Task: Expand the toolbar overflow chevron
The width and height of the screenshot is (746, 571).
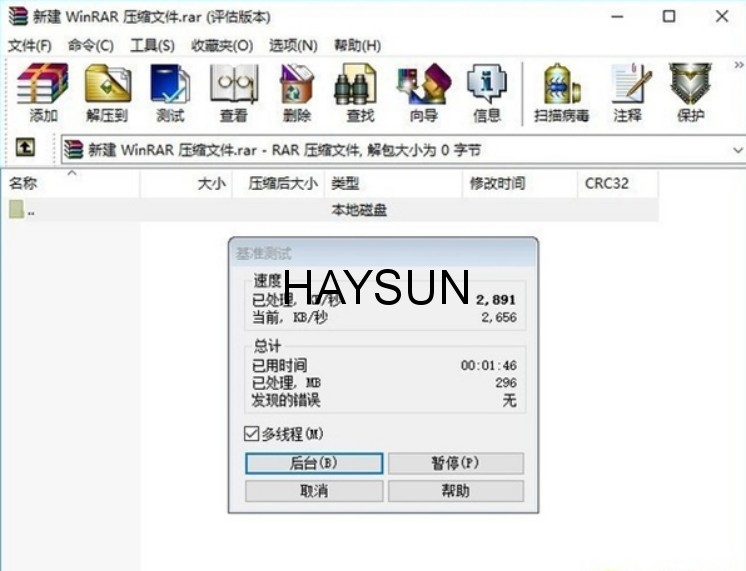Action: pyautogui.click(x=738, y=65)
